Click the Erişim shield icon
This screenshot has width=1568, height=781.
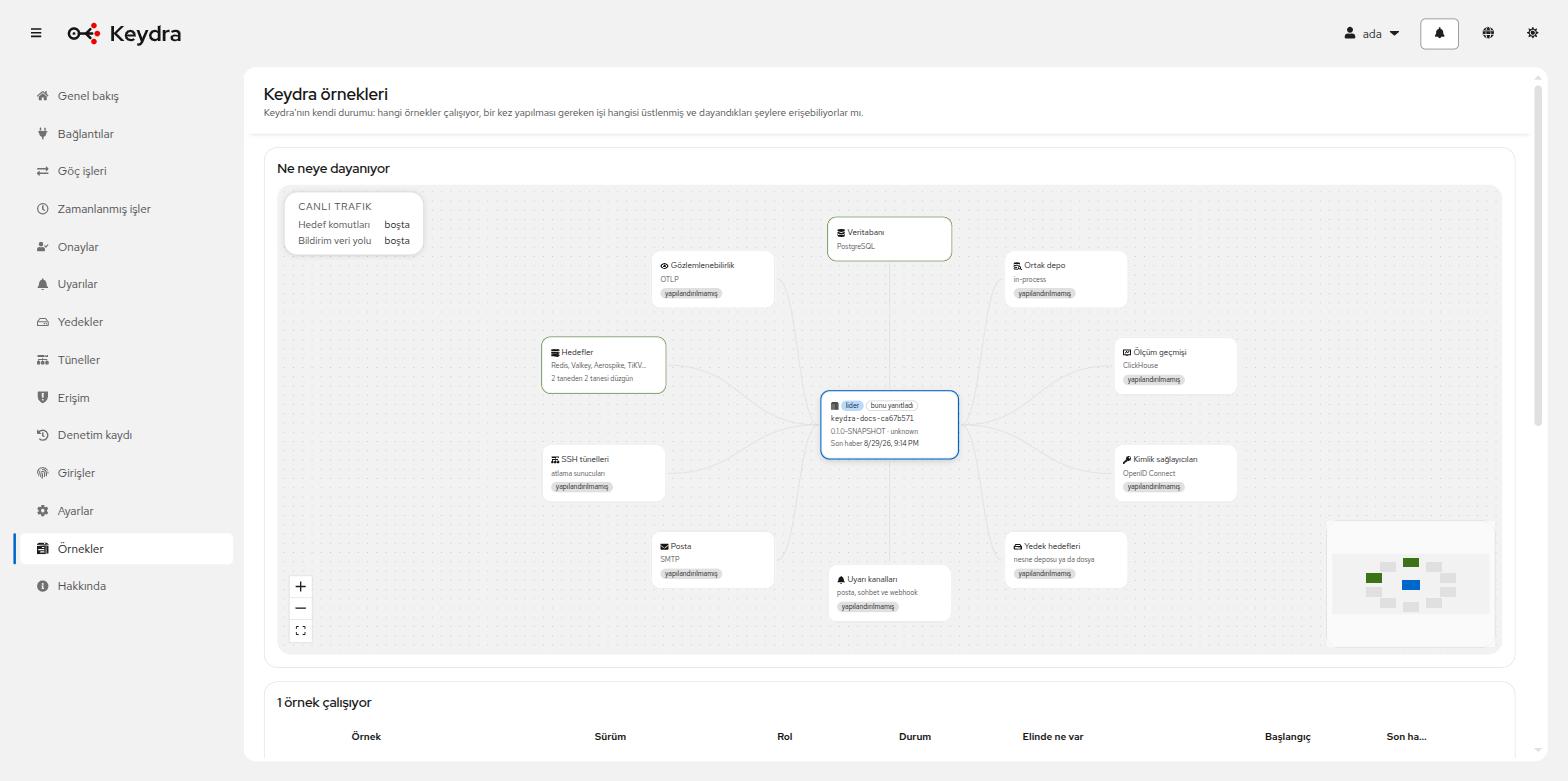[x=42, y=398]
